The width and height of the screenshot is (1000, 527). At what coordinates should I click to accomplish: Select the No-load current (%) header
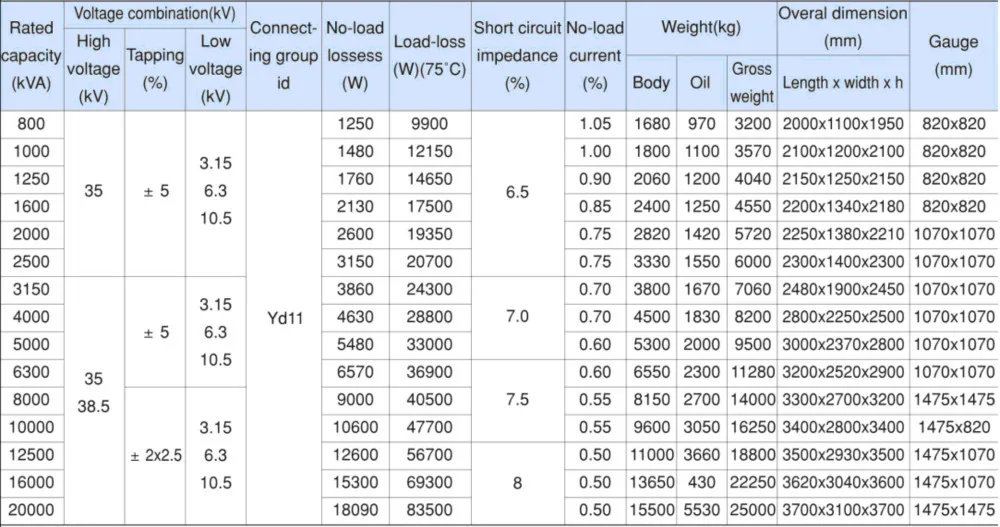[x=595, y=57]
